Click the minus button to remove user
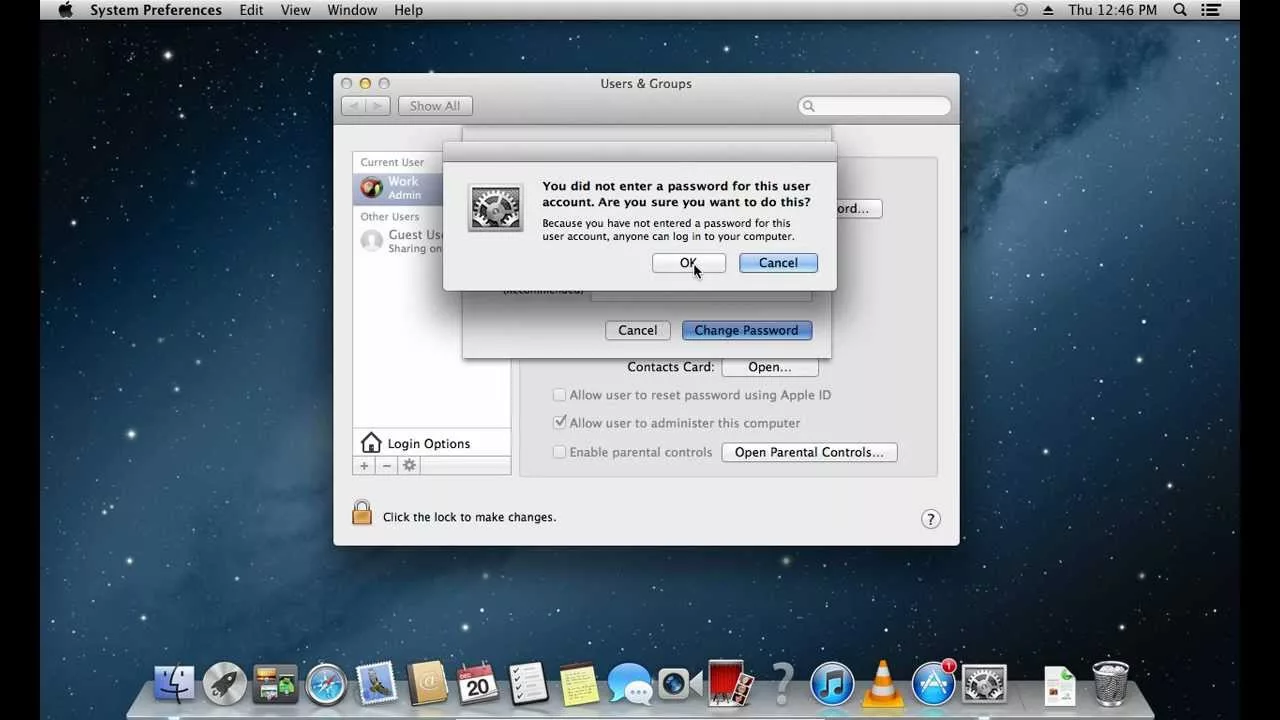This screenshot has width=1280, height=720. click(x=386, y=466)
